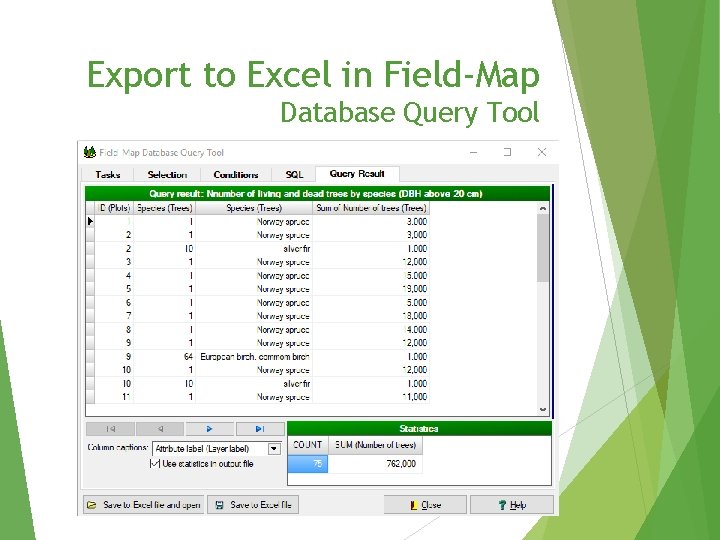Open the SQL tab
720x540 pixels.
pyautogui.click(x=294, y=174)
